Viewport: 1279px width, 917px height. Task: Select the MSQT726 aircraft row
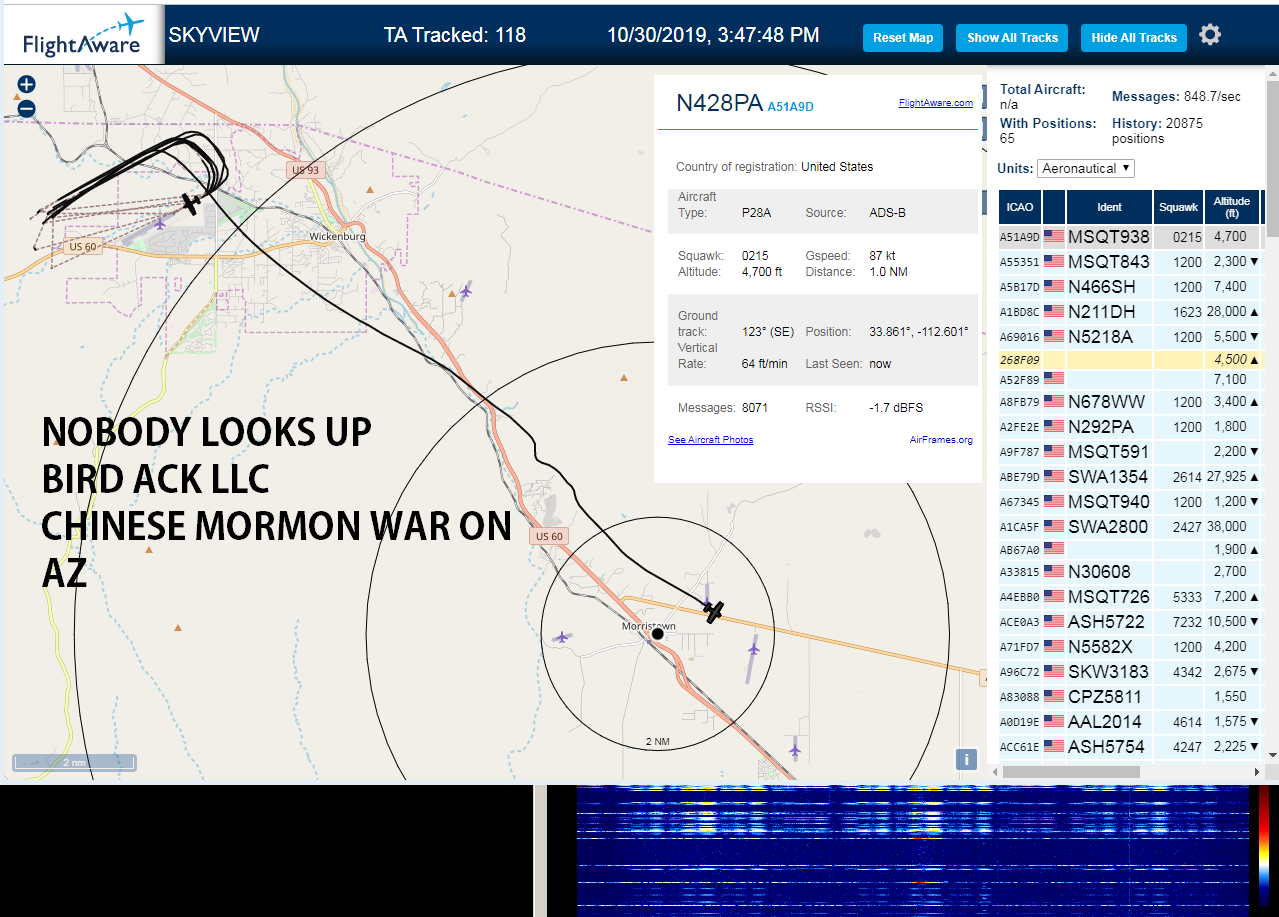1129,597
